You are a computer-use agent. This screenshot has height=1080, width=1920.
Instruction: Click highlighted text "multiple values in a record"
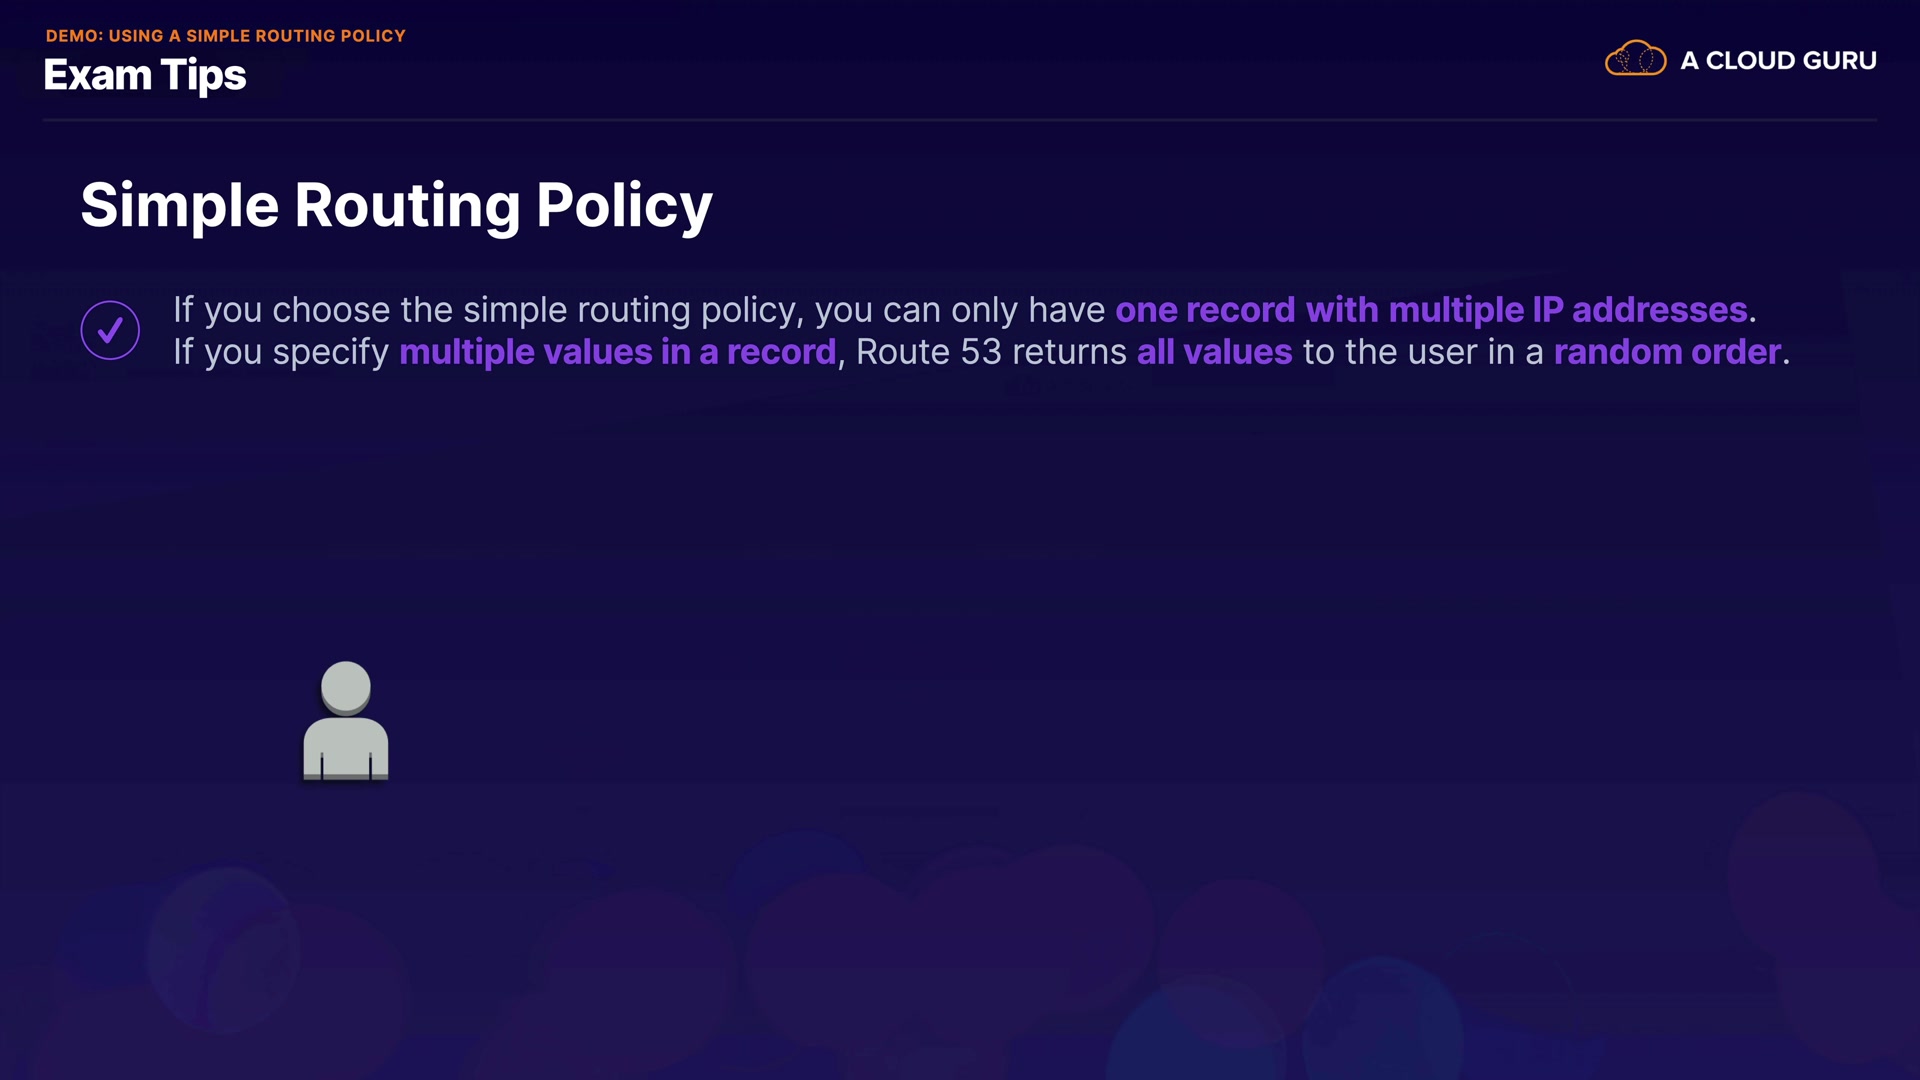point(617,352)
